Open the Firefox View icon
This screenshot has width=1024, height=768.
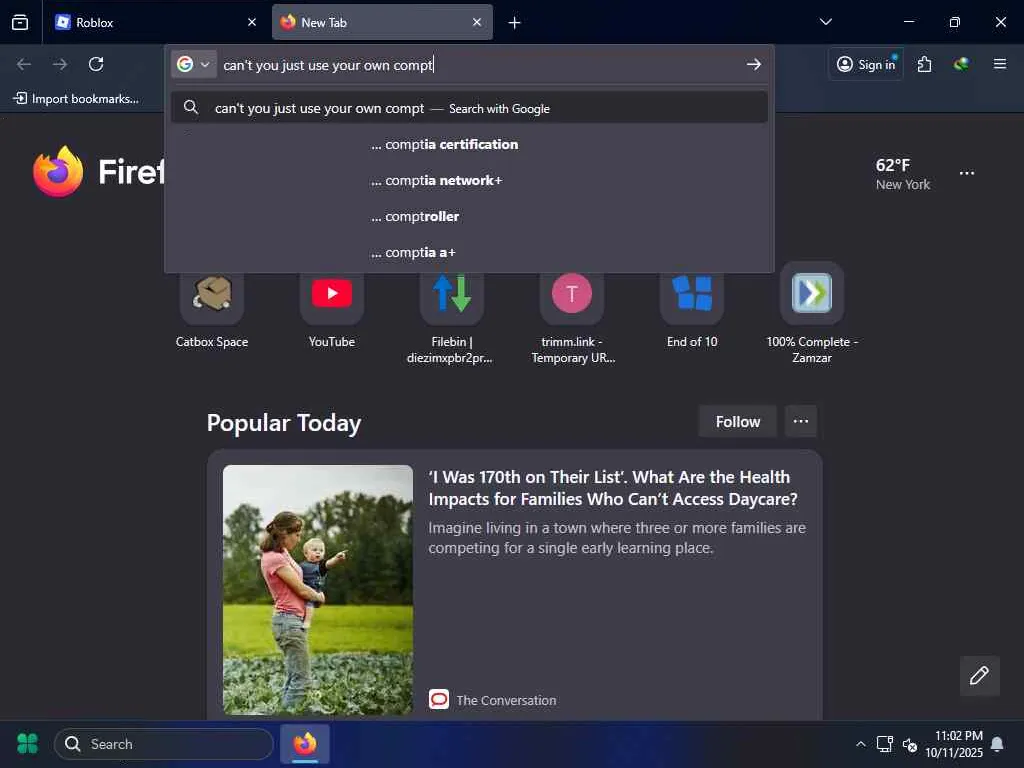click(x=20, y=22)
